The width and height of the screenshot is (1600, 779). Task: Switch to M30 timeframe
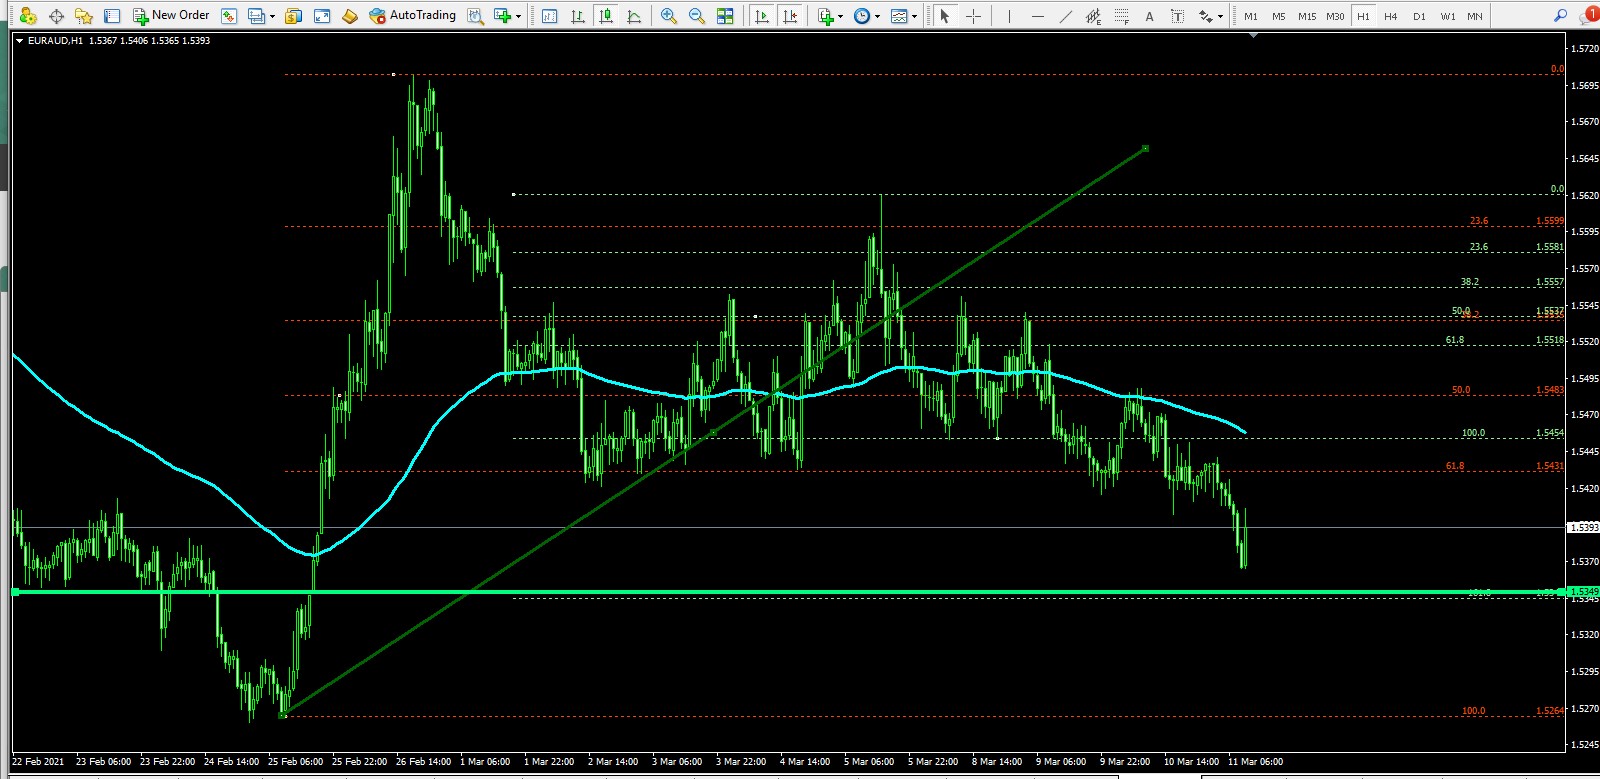click(1335, 16)
